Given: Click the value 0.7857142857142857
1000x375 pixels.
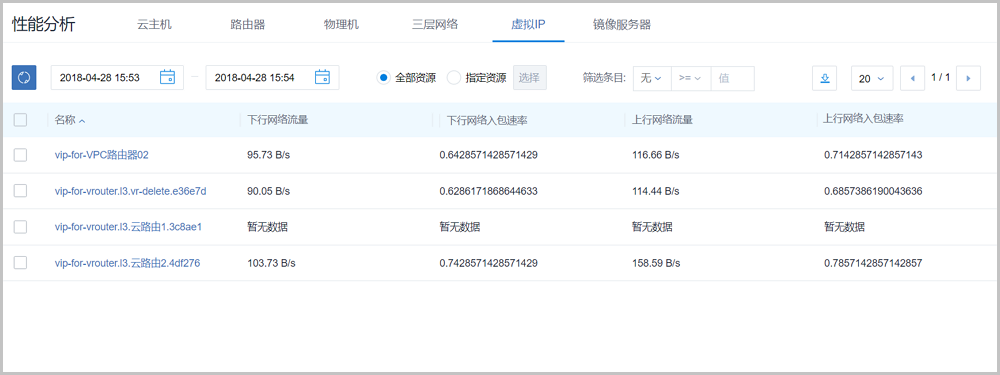Looking at the screenshot, I should coord(873,262).
